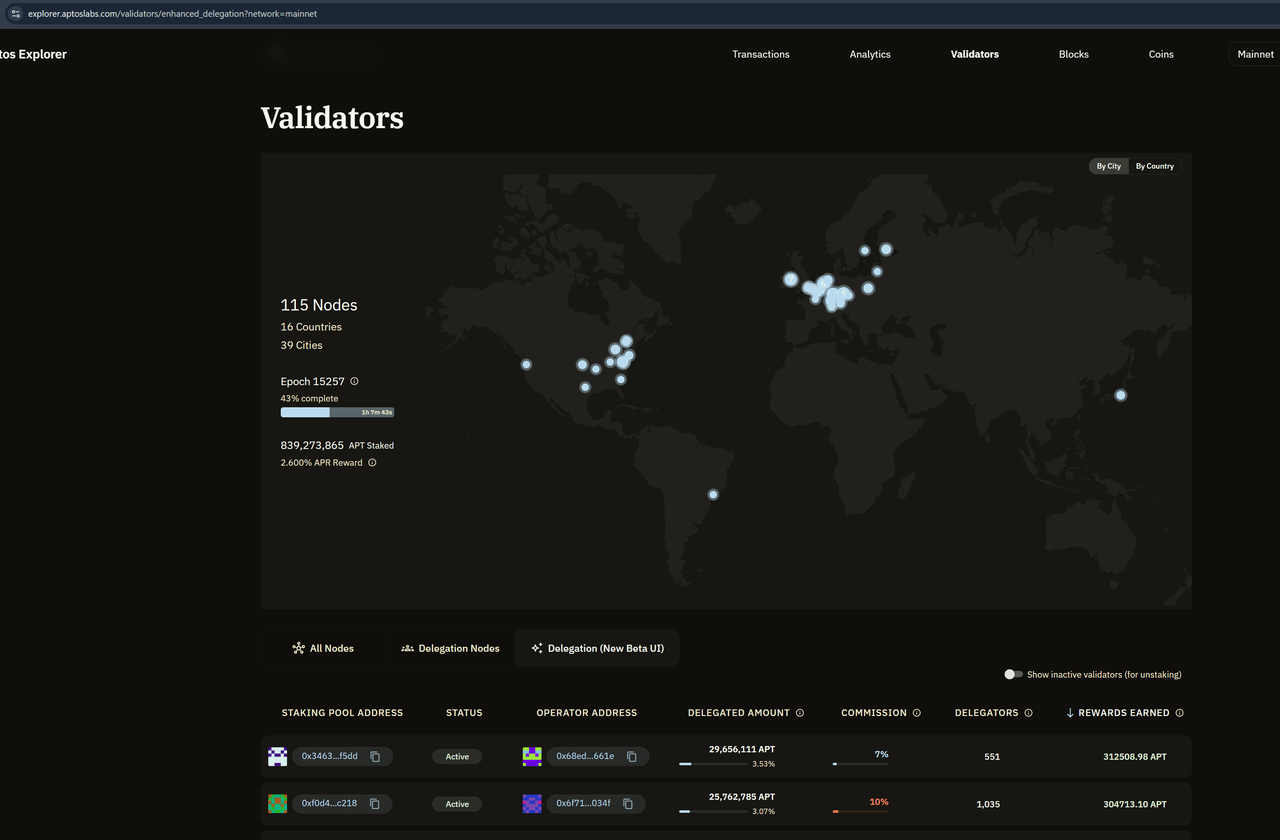This screenshot has height=840, width=1280.
Task: Click the identicon avatar of the first validator
Action: (x=277, y=756)
